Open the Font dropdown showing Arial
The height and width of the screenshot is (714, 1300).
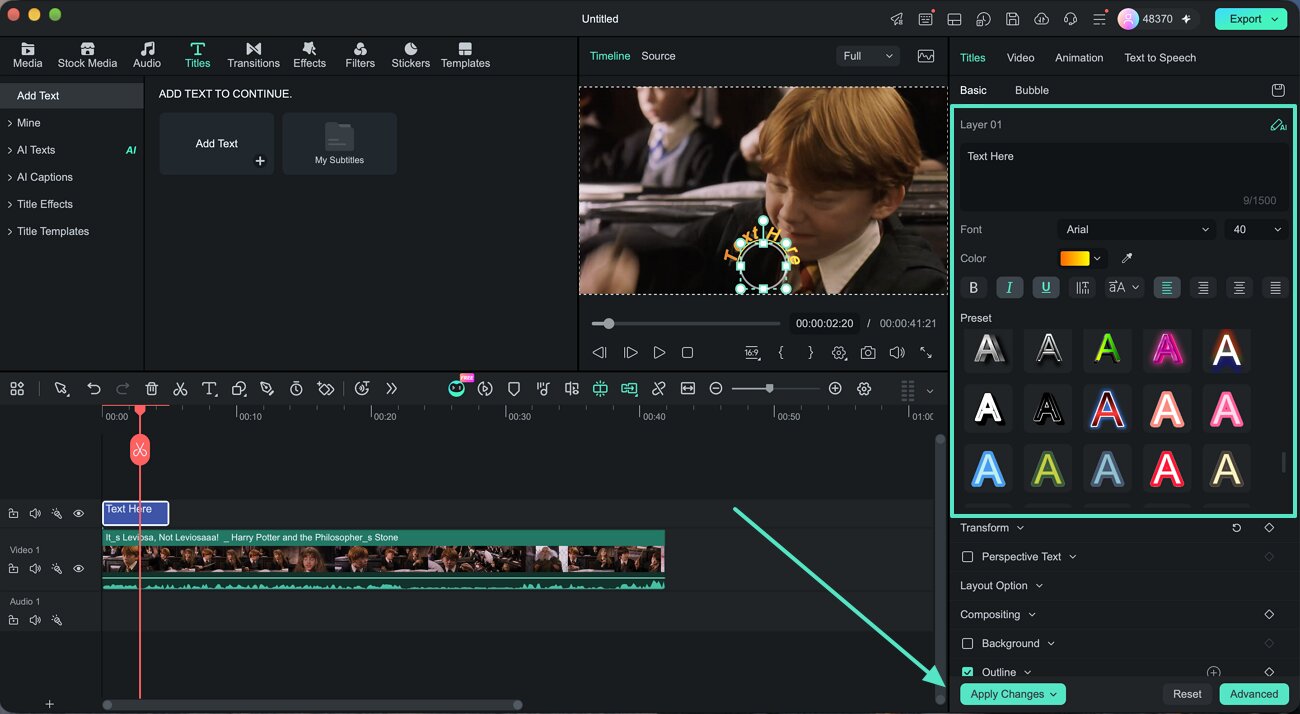1137,230
